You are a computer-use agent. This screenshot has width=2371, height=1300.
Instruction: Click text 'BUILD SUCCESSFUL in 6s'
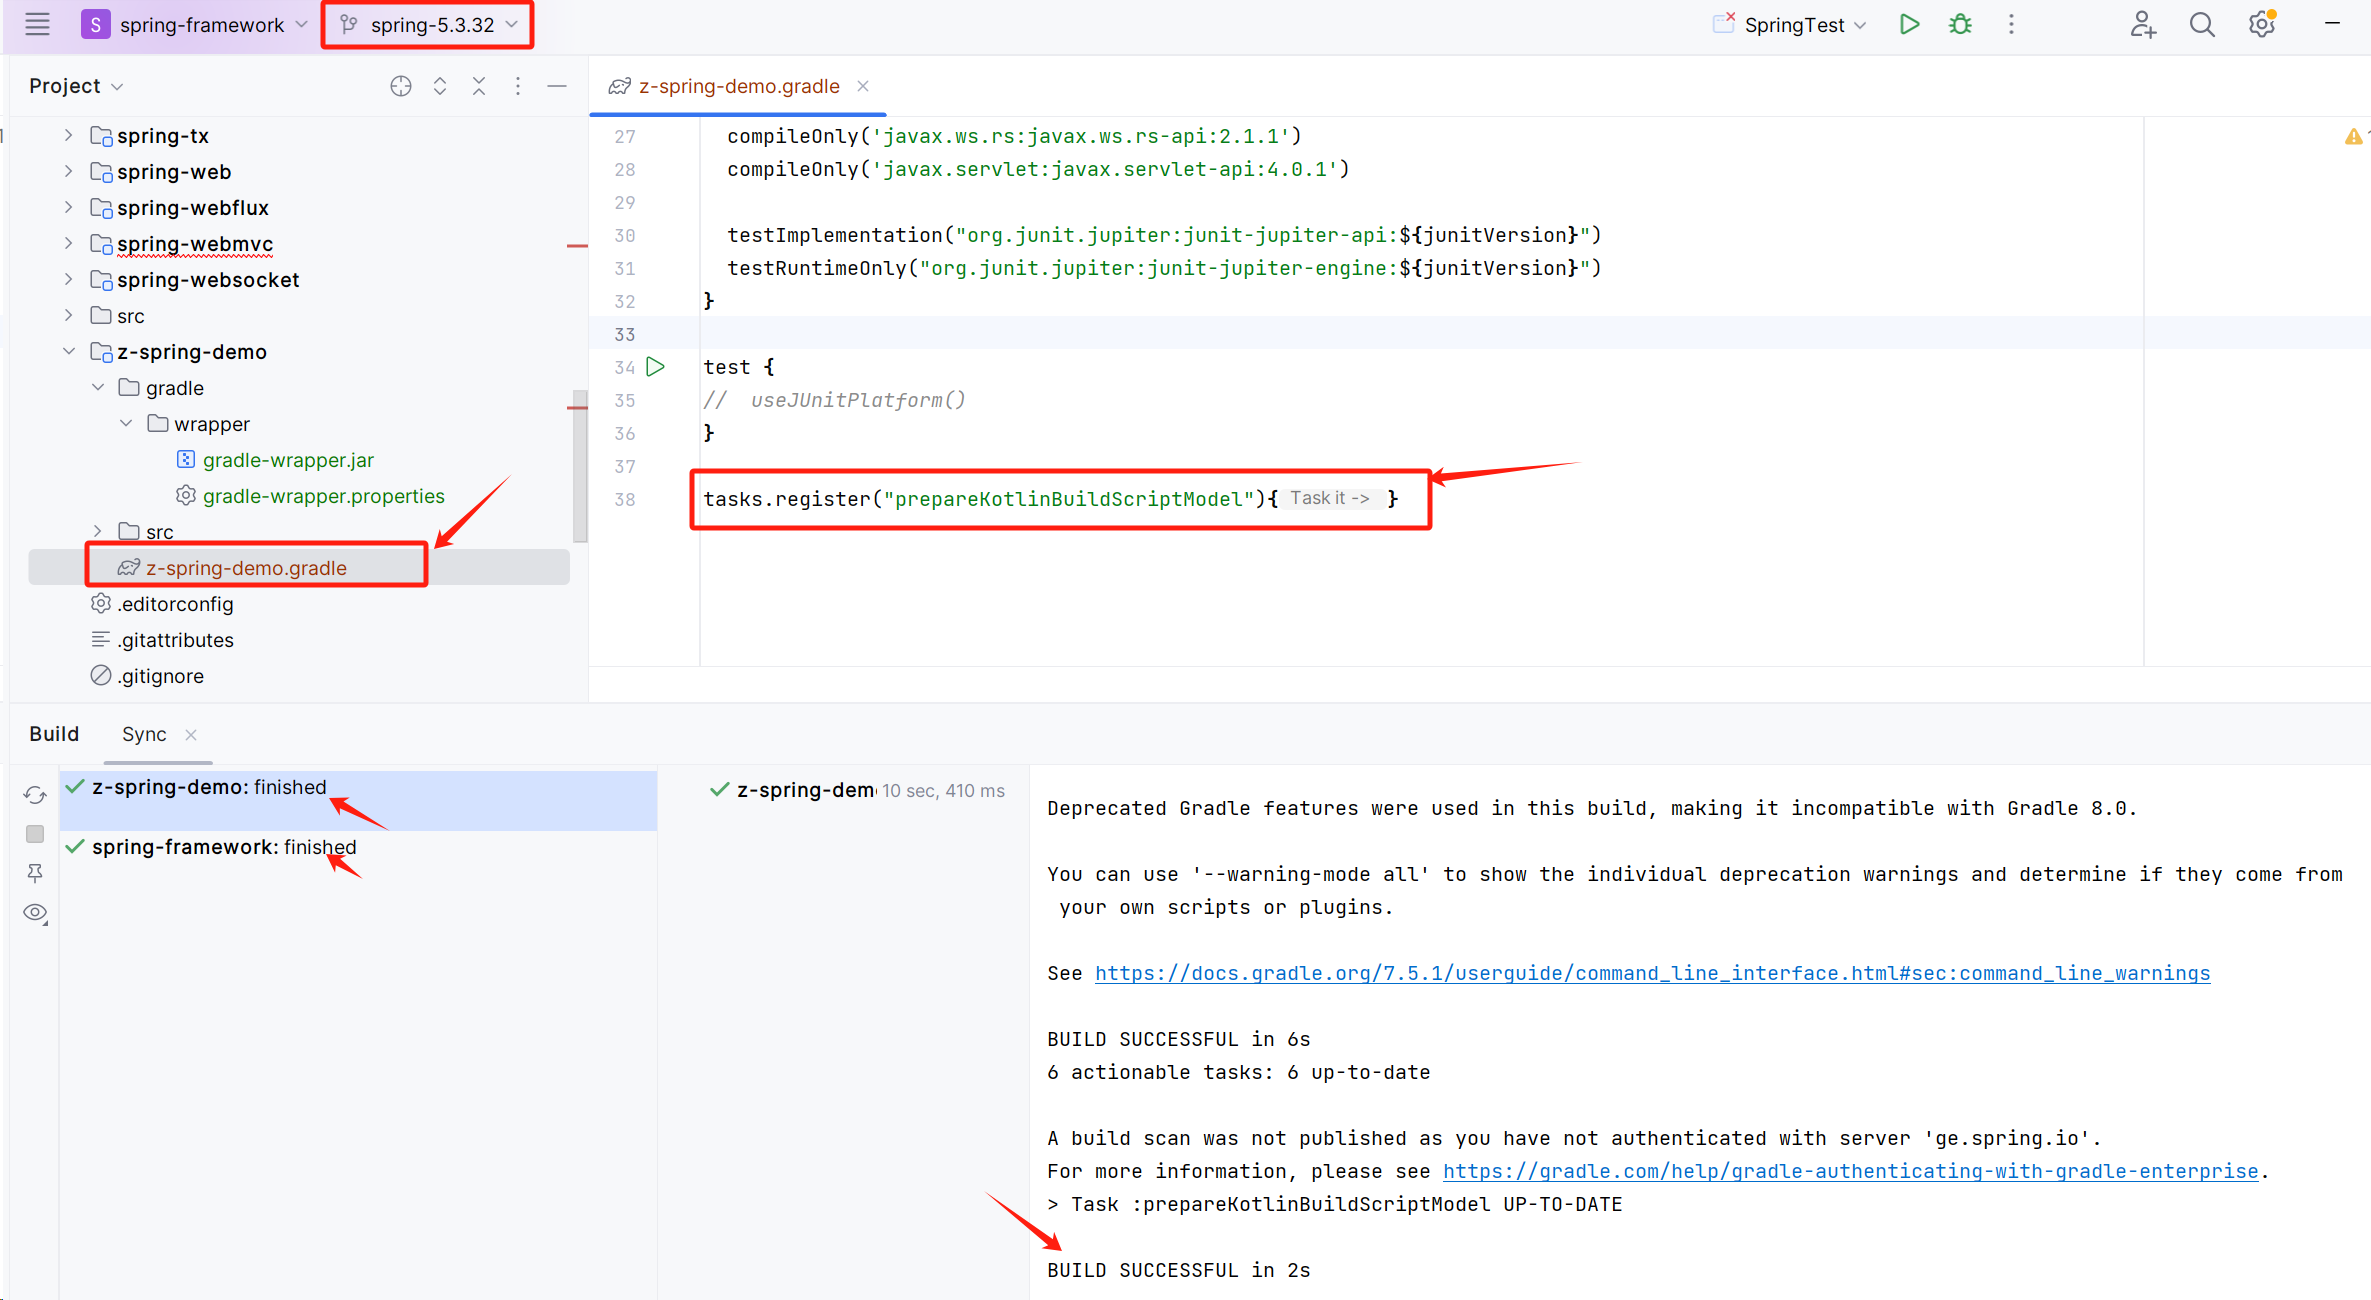(1178, 1039)
